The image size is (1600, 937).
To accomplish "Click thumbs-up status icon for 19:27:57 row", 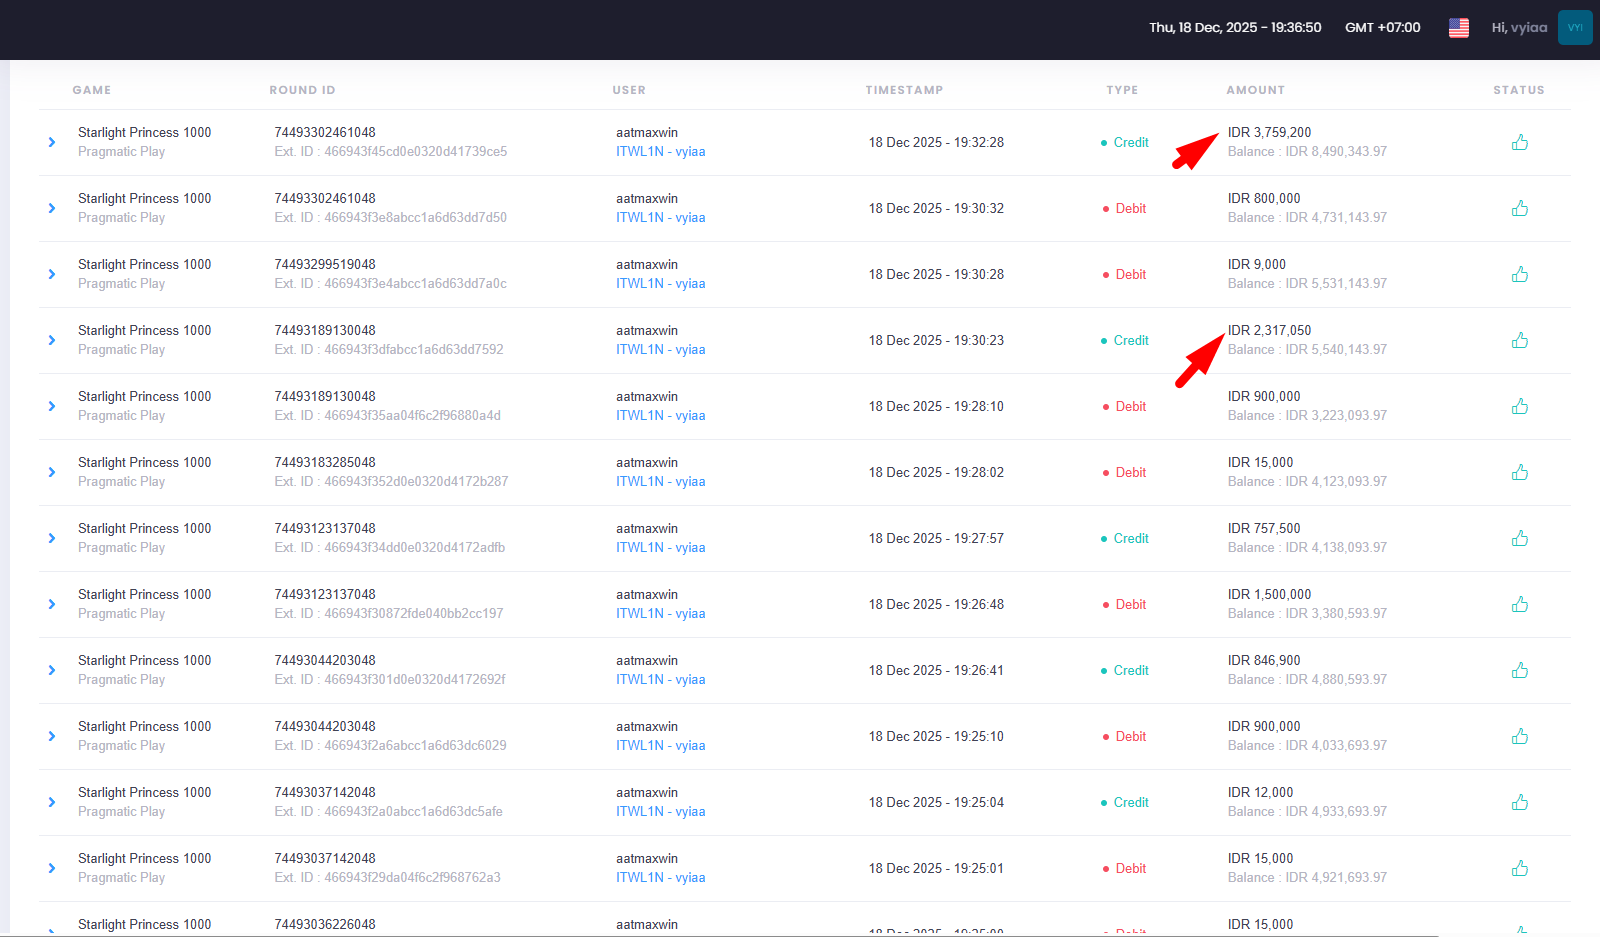I will 1520,538.
